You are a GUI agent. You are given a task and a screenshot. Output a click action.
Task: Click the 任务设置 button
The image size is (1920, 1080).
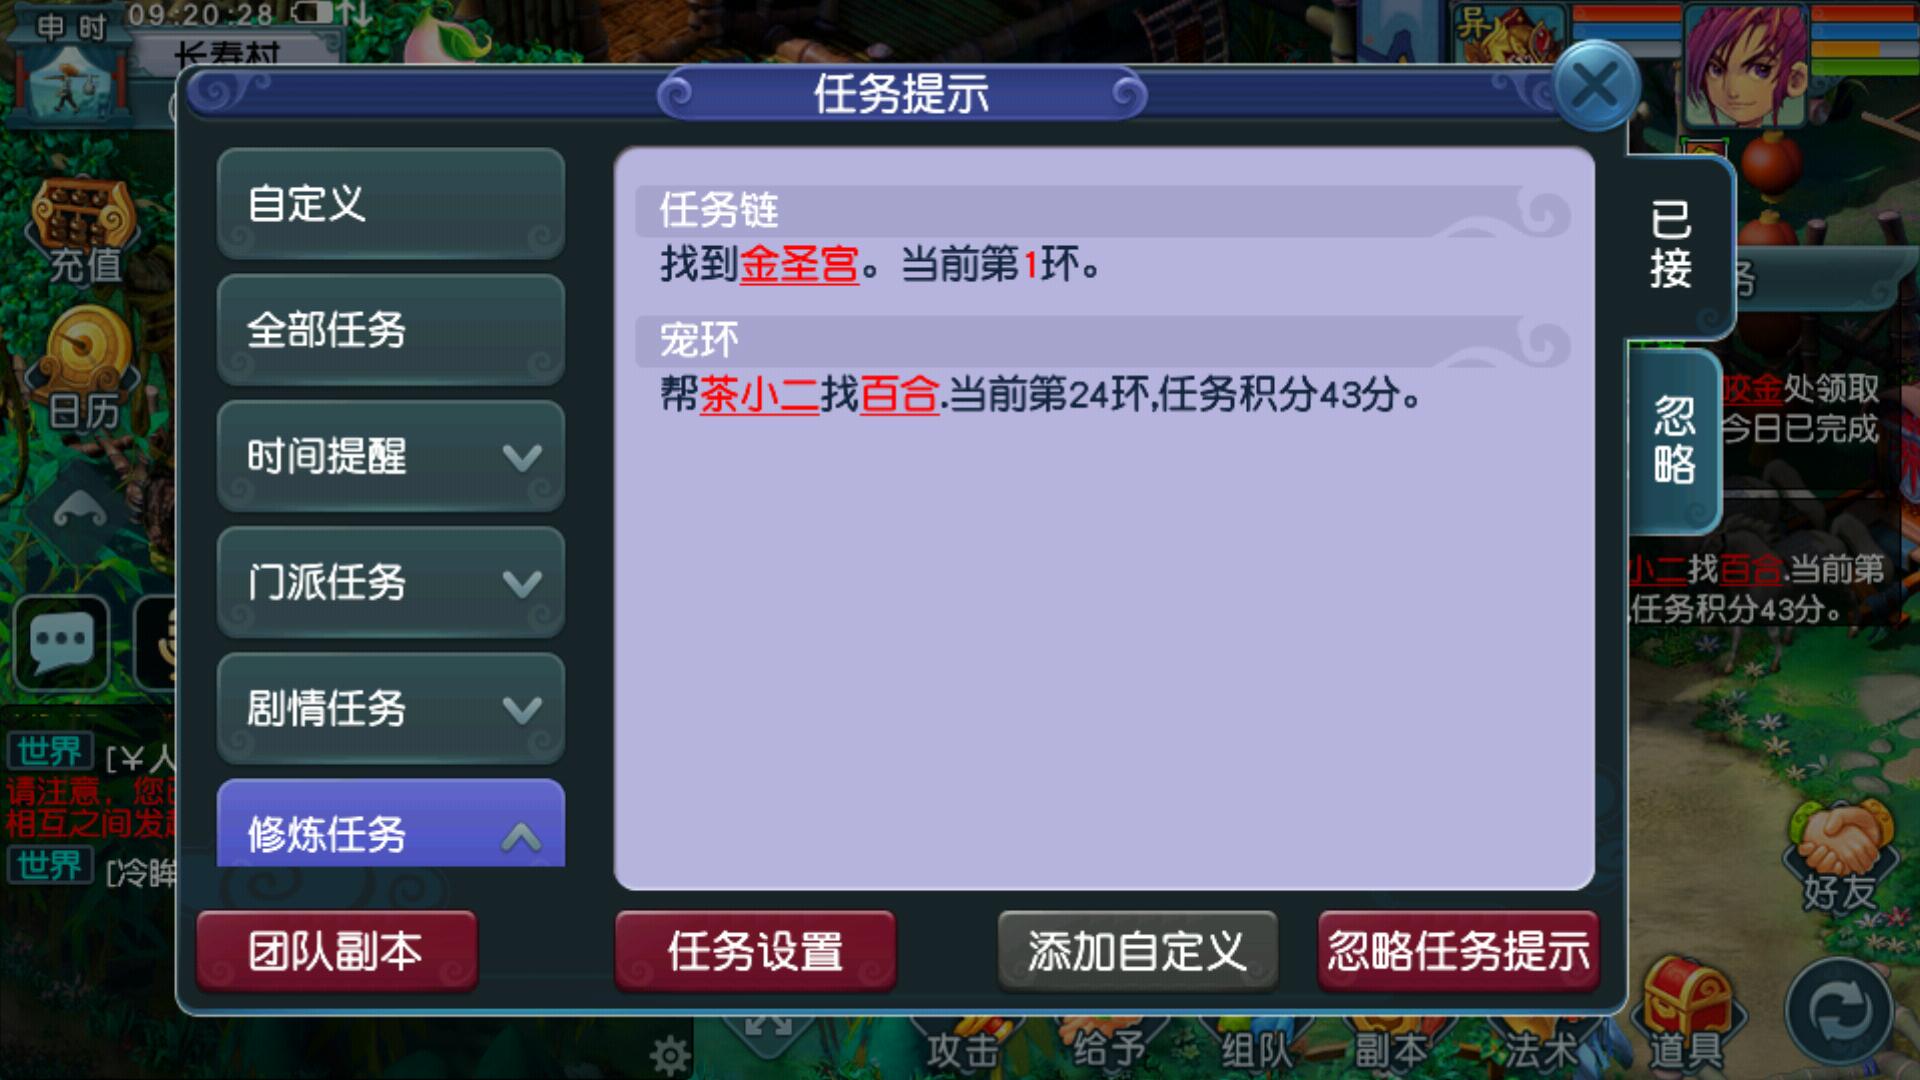[755, 951]
